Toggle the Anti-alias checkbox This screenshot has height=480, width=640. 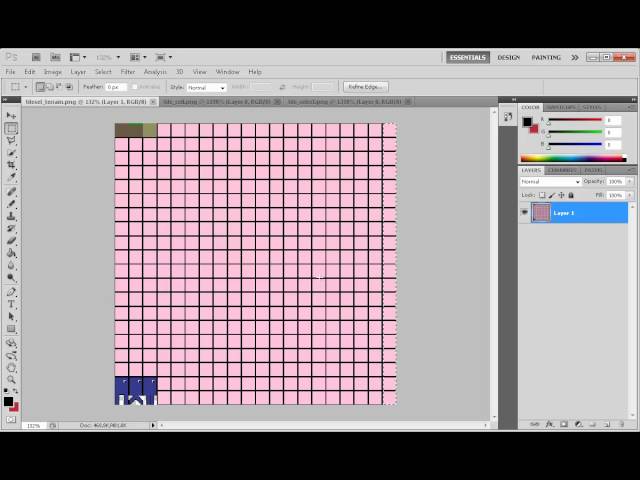[x=135, y=87]
